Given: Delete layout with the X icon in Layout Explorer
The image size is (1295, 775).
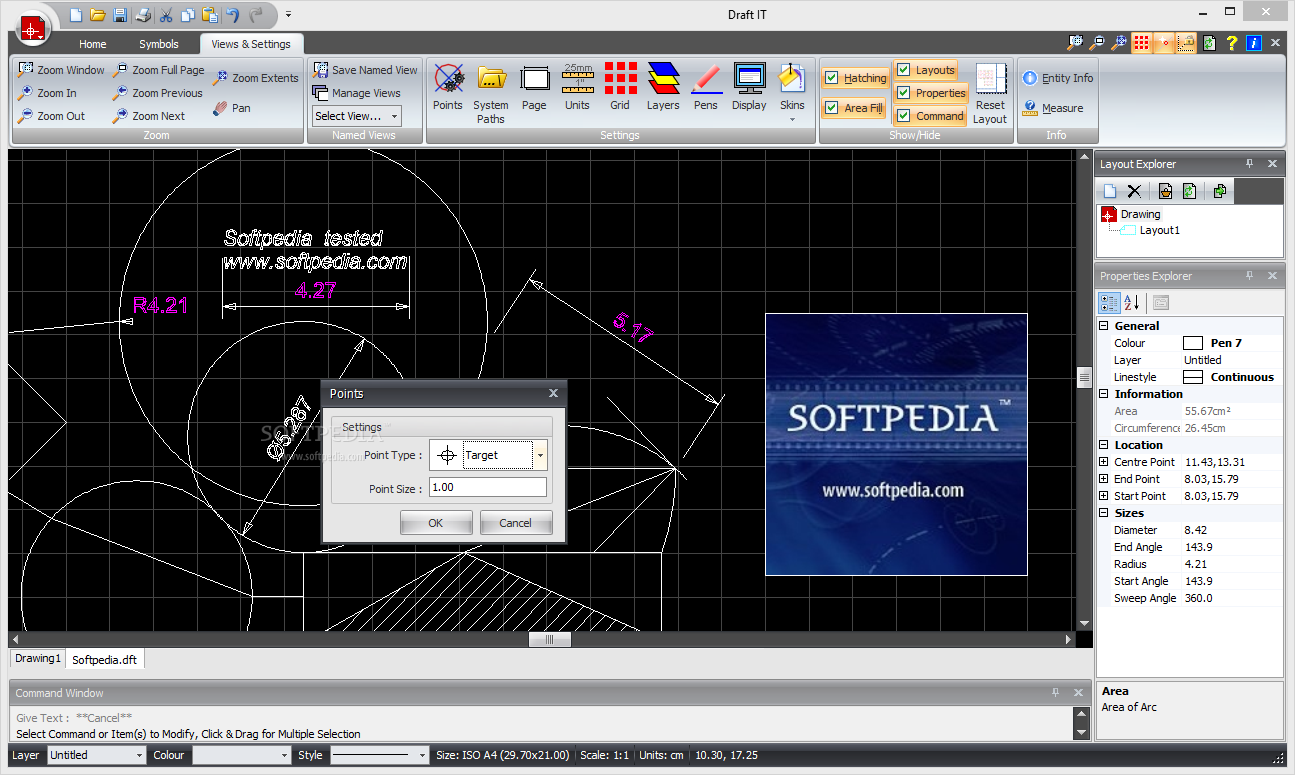Looking at the screenshot, I should click(1134, 191).
